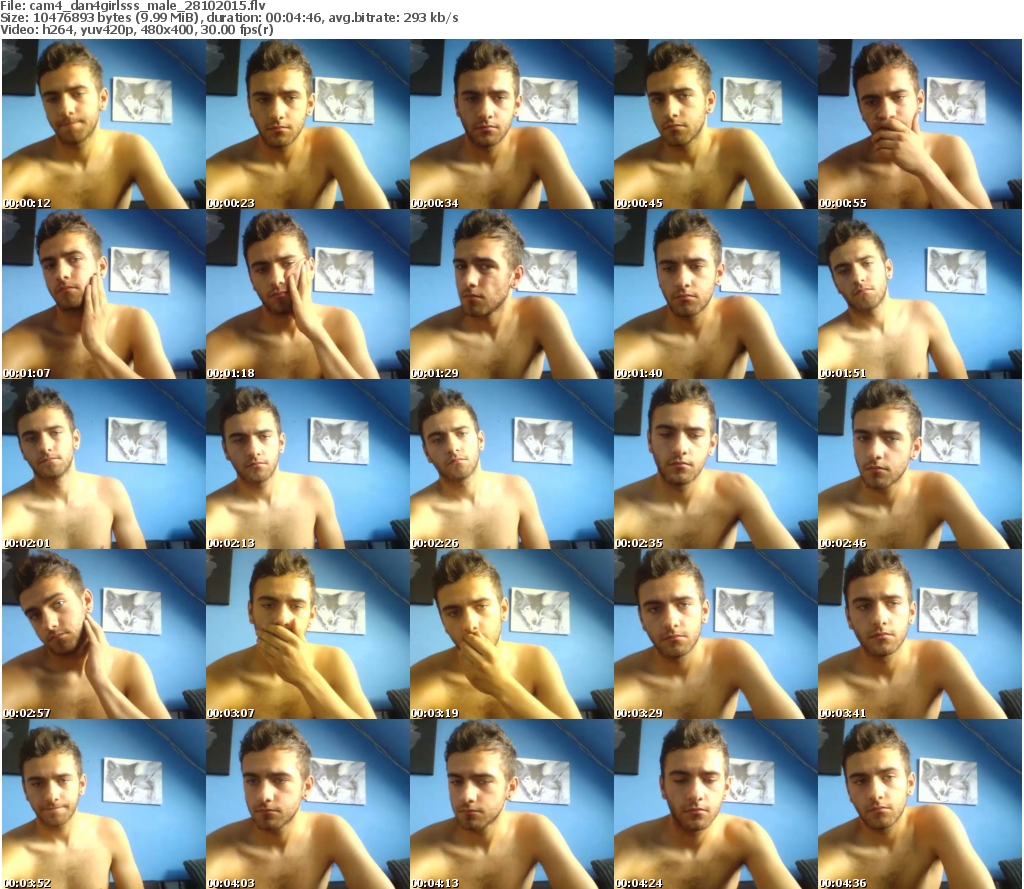
Task: Click the video codec info line
Action: click(x=136, y=29)
